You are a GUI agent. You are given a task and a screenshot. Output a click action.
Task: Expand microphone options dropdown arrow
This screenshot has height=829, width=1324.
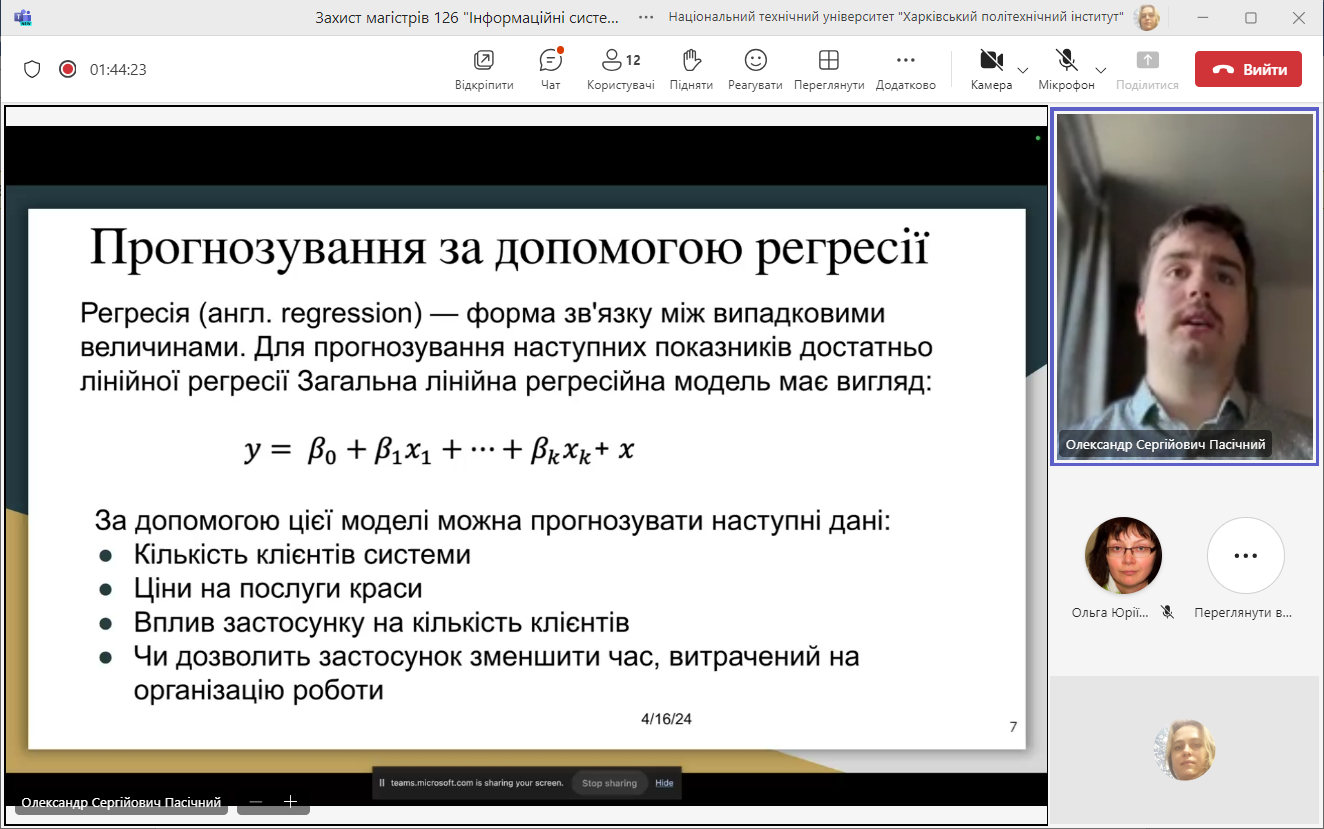[x=1100, y=70]
